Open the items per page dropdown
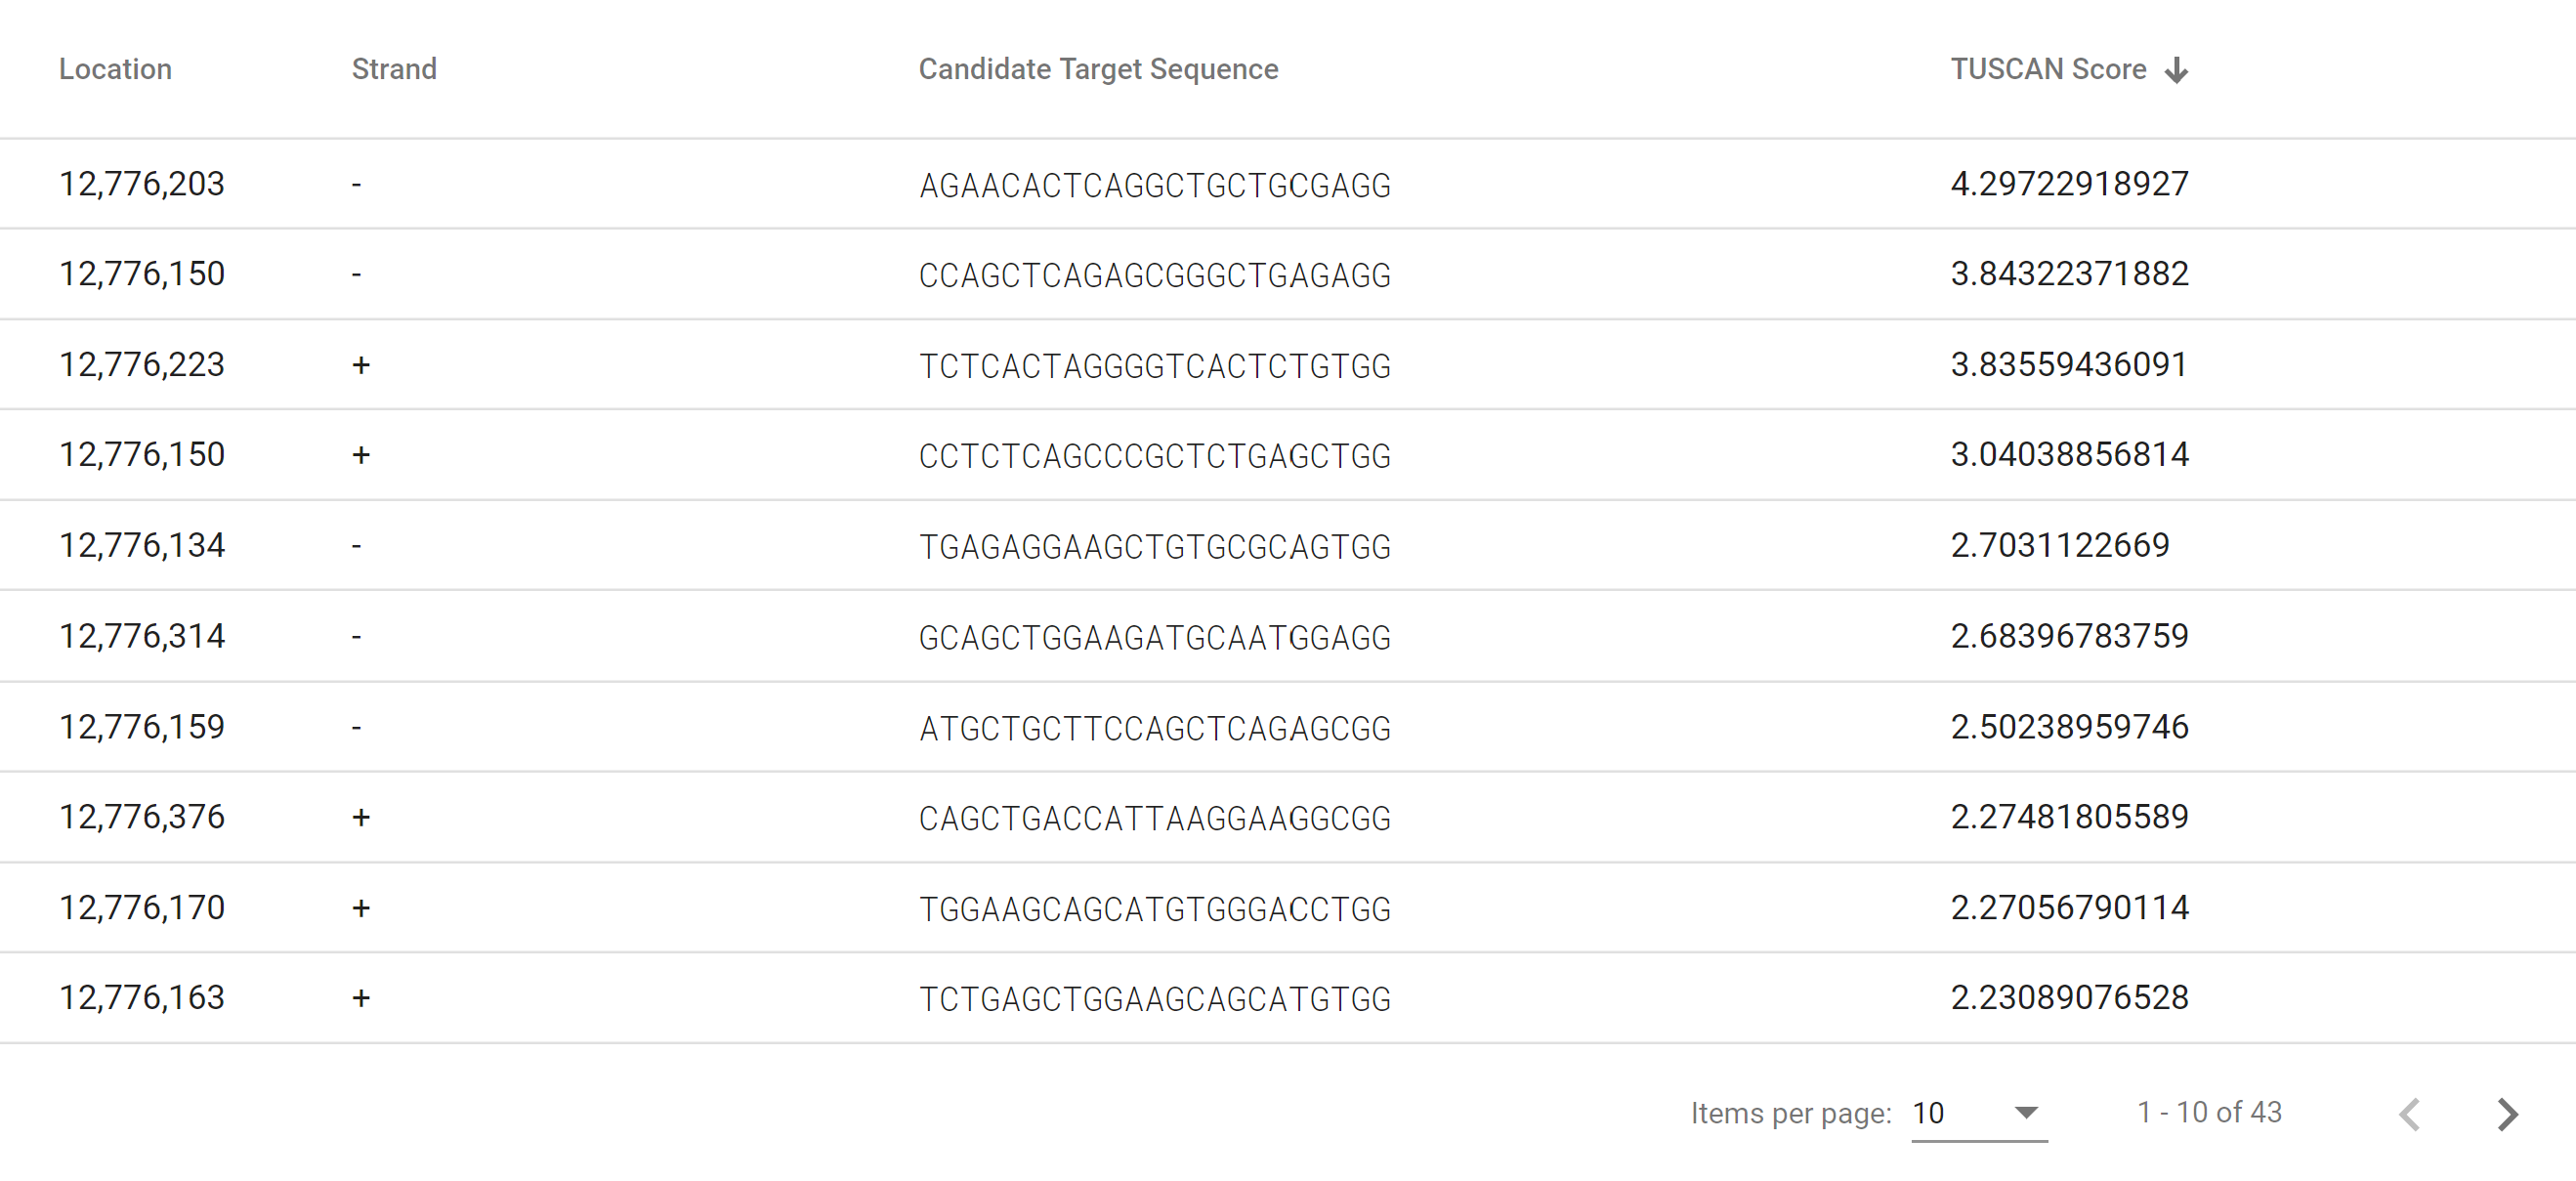Screen dimensions: 2576x1181 point(2025,1112)
